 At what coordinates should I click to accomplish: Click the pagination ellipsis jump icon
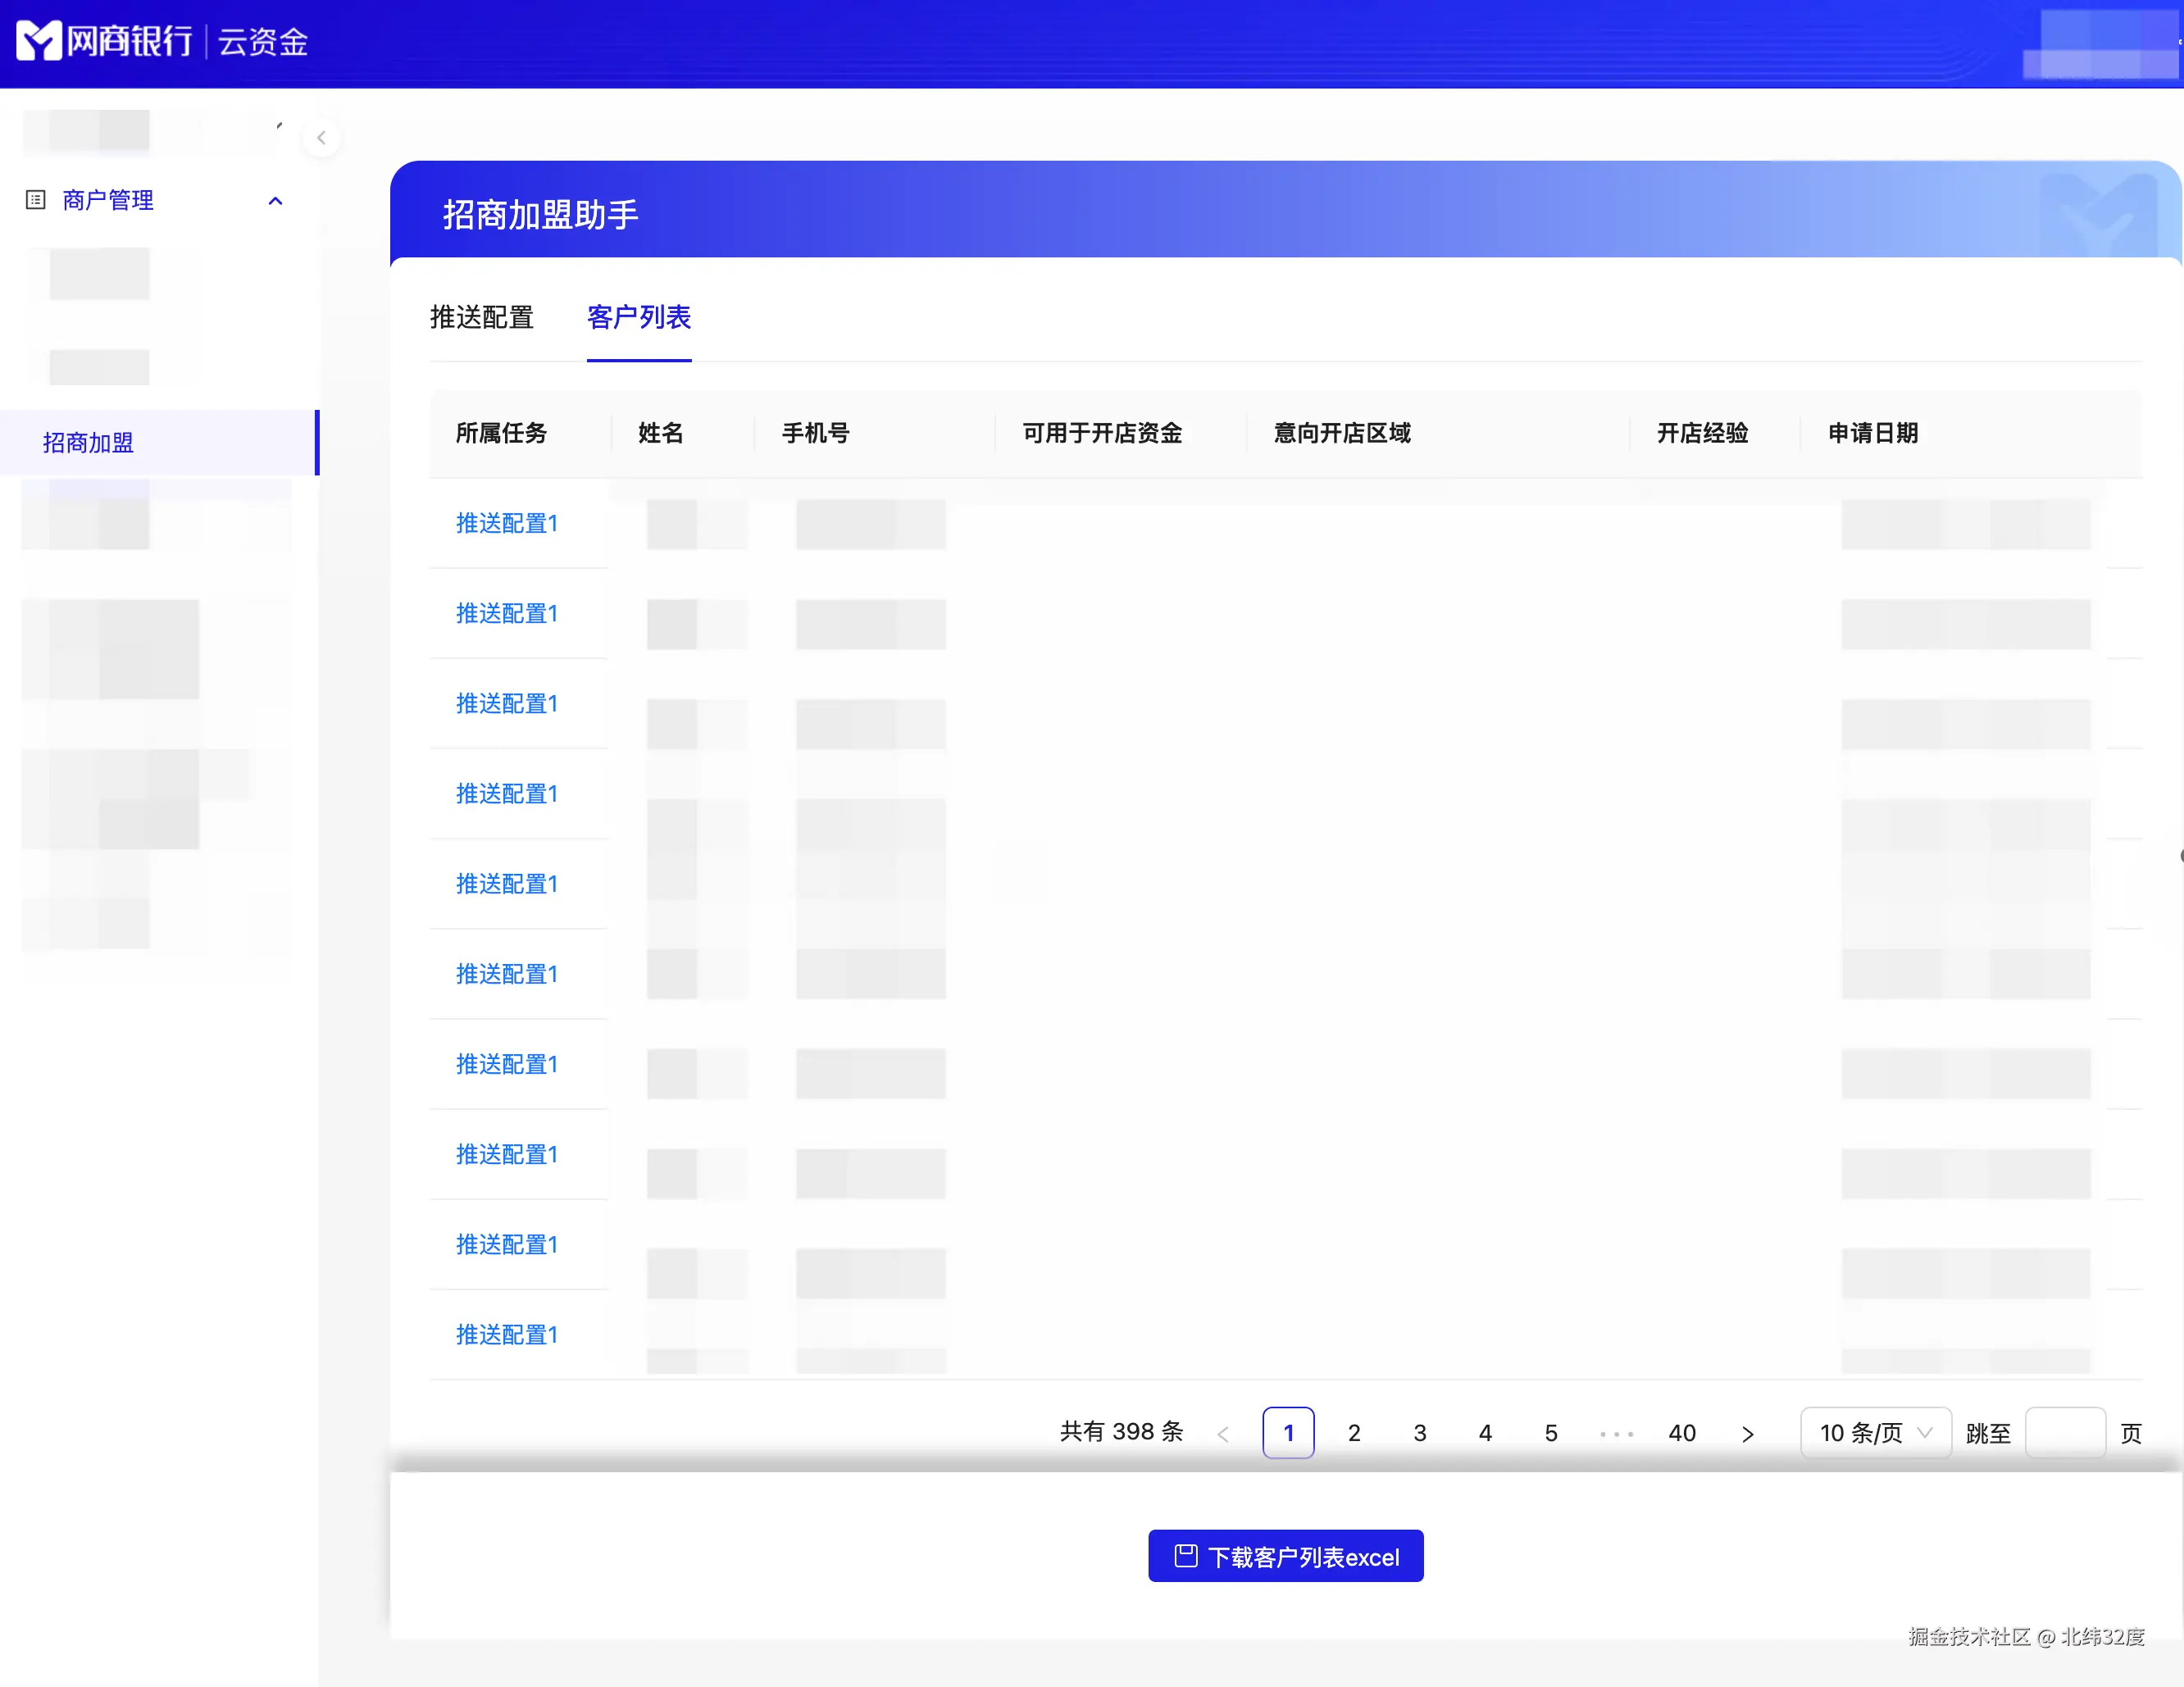(x=1616, y=1434)
